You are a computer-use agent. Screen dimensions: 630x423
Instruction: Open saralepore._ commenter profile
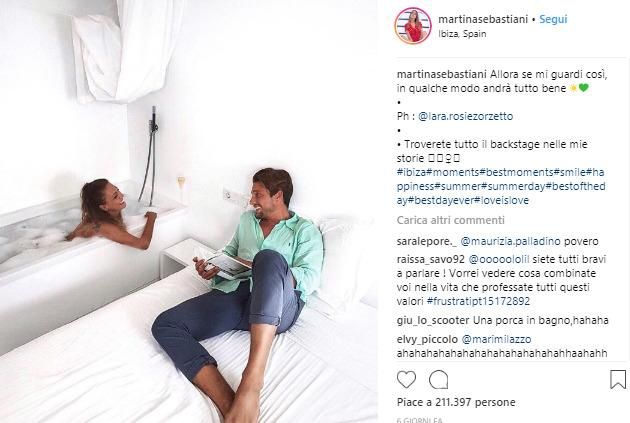pos(427,241)
